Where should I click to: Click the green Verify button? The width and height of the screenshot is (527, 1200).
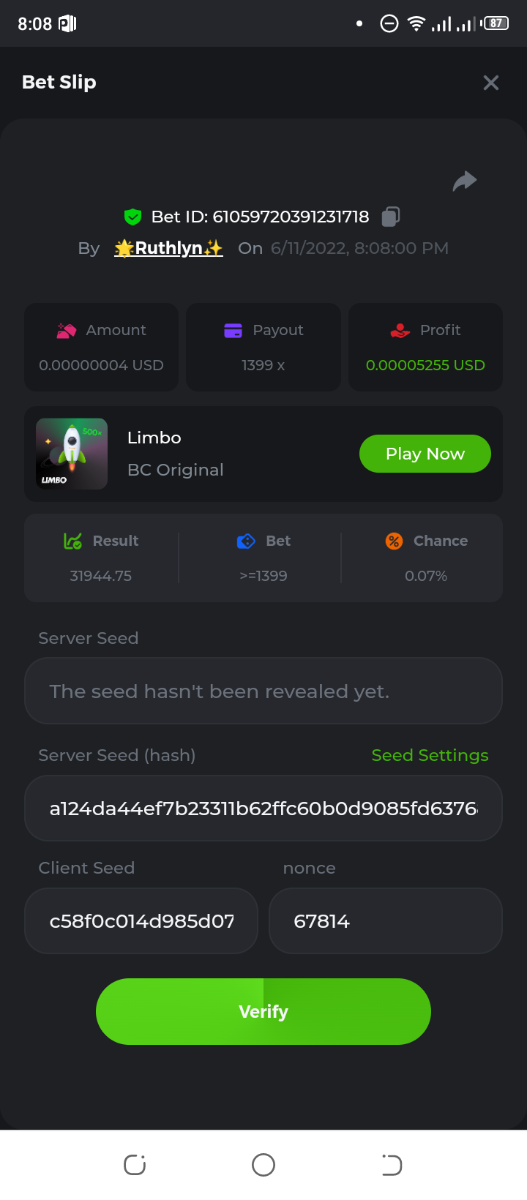tap(263, 1012)
